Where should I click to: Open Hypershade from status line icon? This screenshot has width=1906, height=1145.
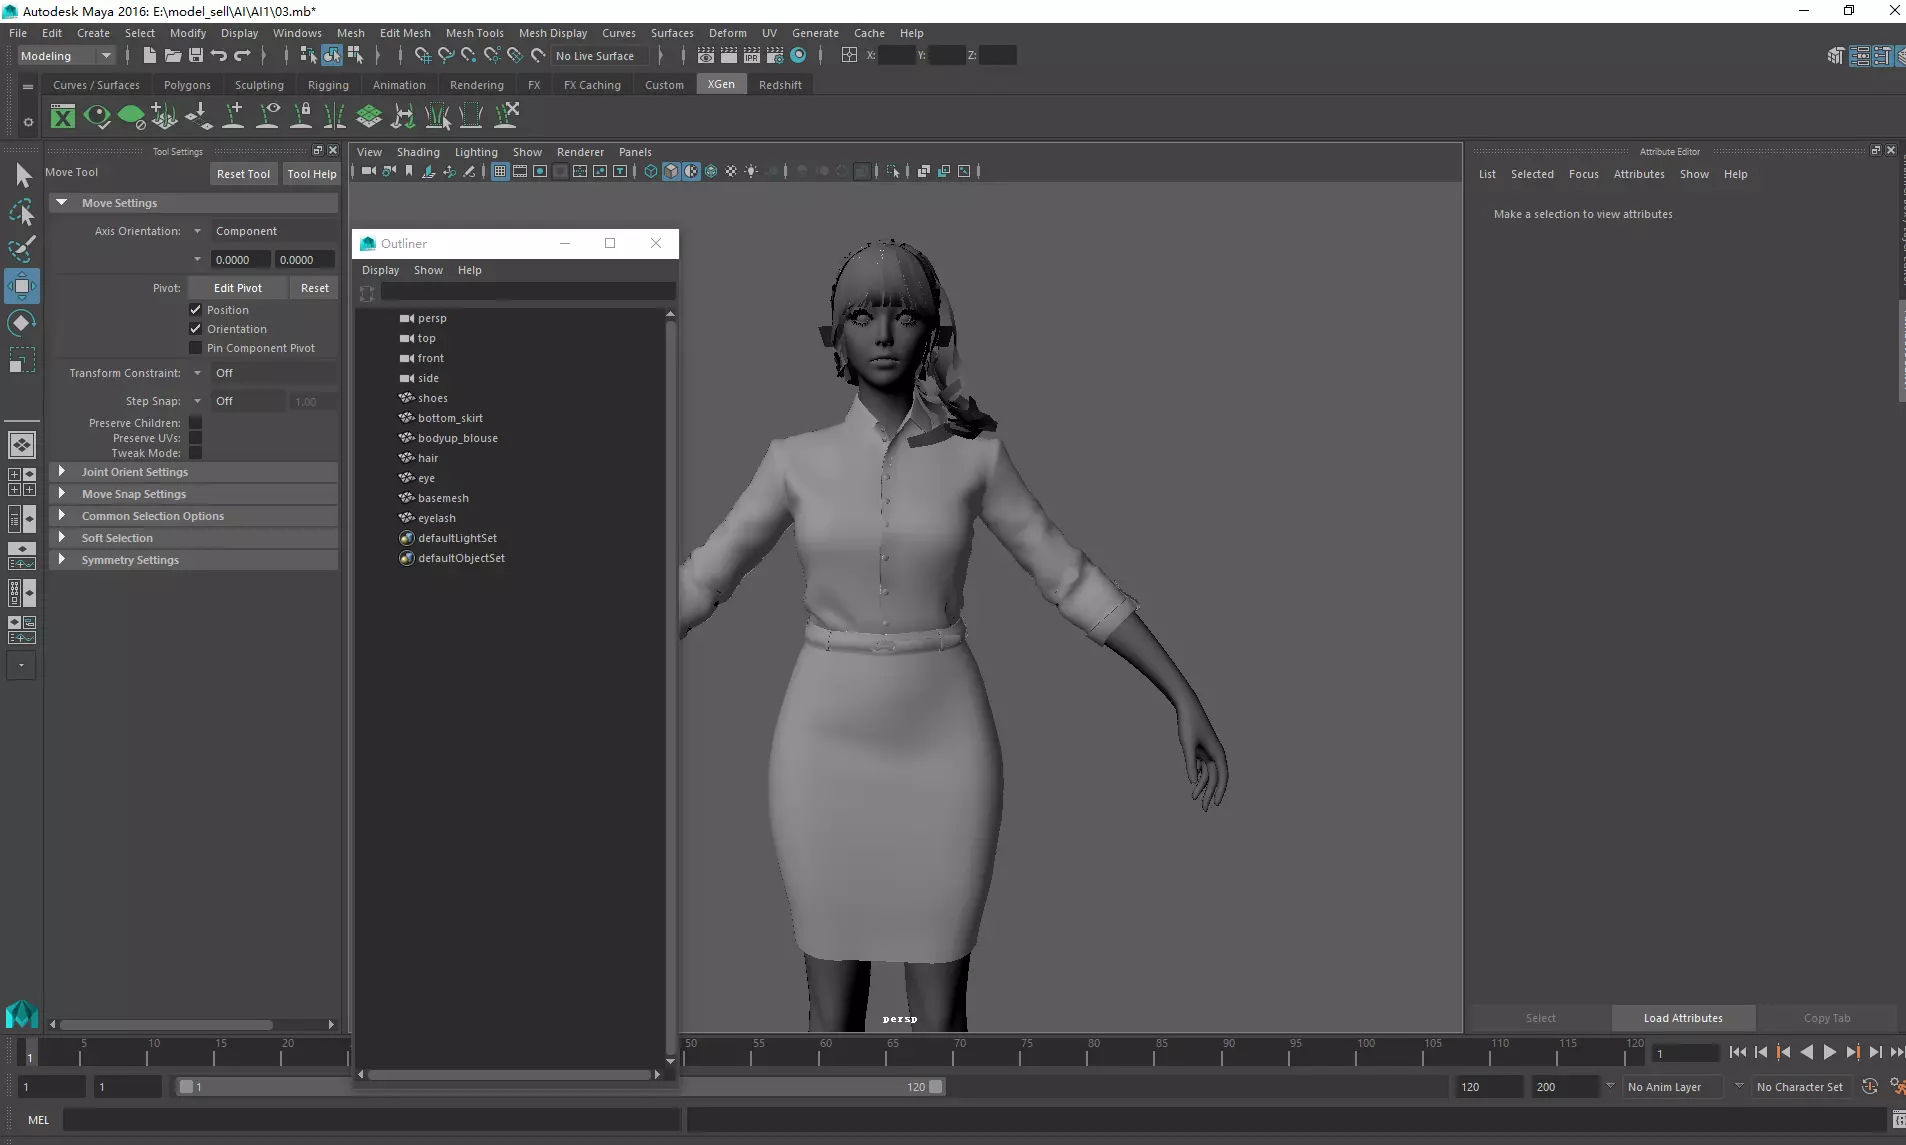click(798, 55)
